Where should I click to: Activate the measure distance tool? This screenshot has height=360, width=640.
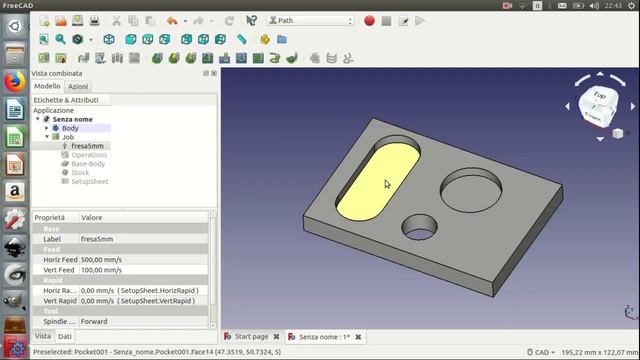[242, 39]
